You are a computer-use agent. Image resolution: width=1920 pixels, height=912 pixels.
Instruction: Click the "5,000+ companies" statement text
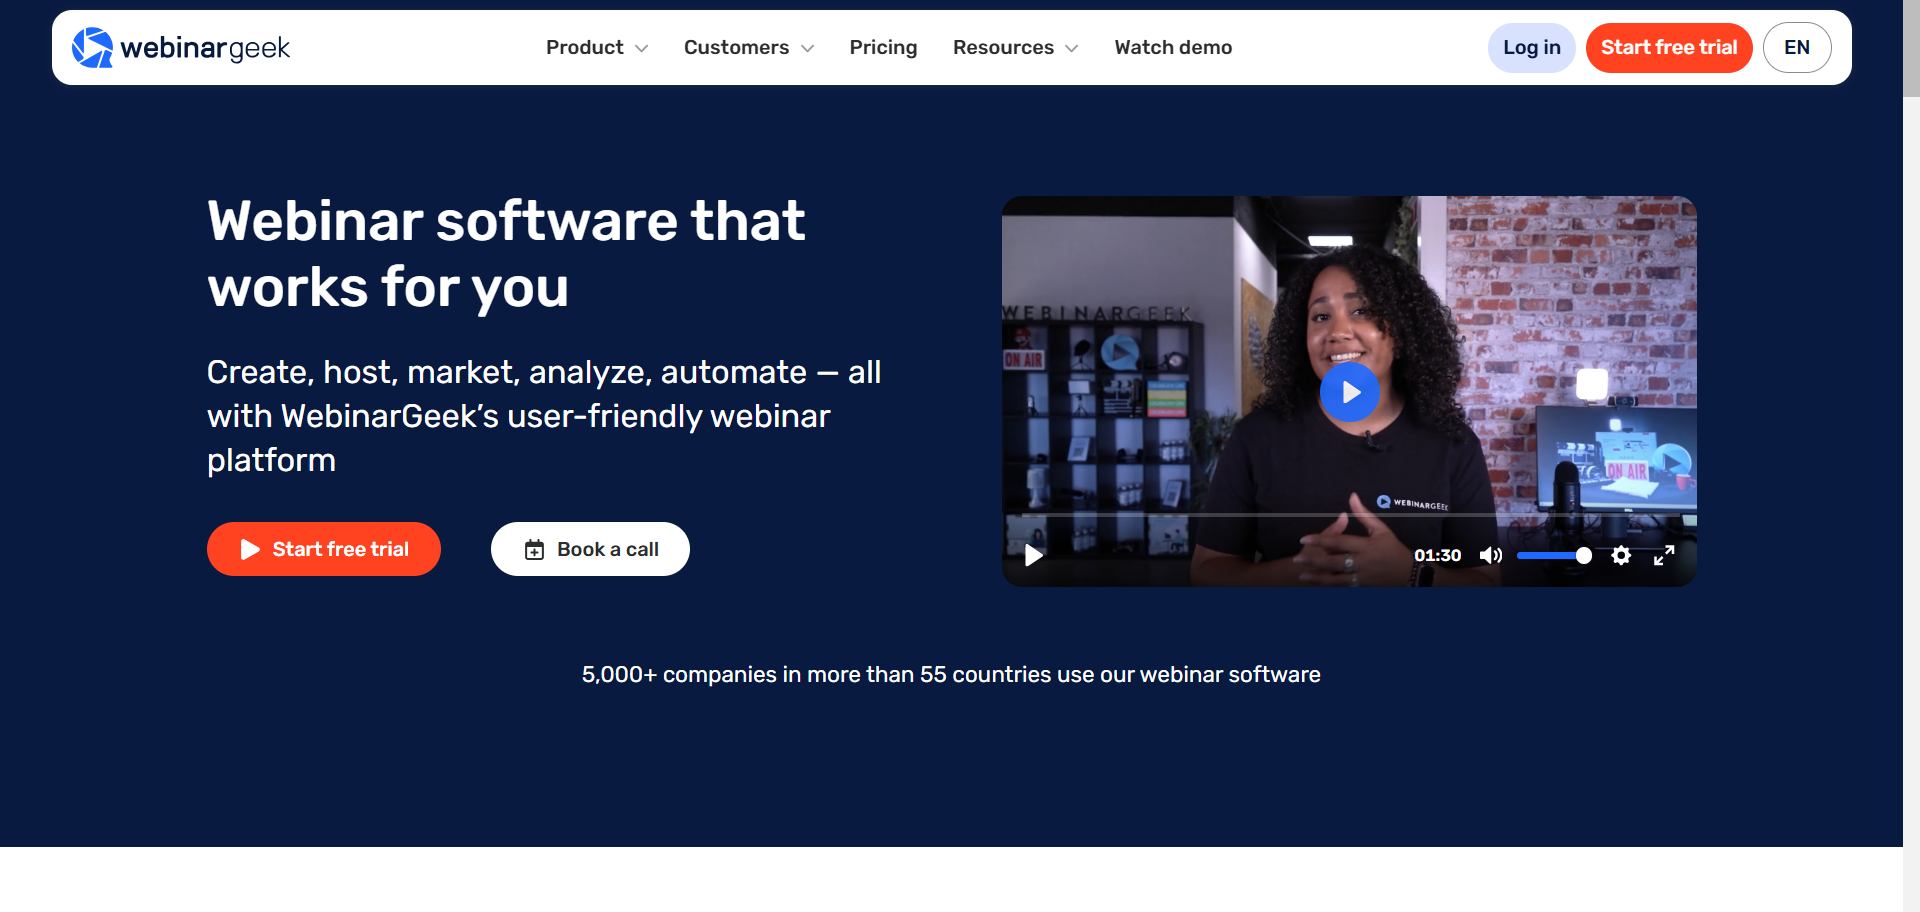[951, 675]
